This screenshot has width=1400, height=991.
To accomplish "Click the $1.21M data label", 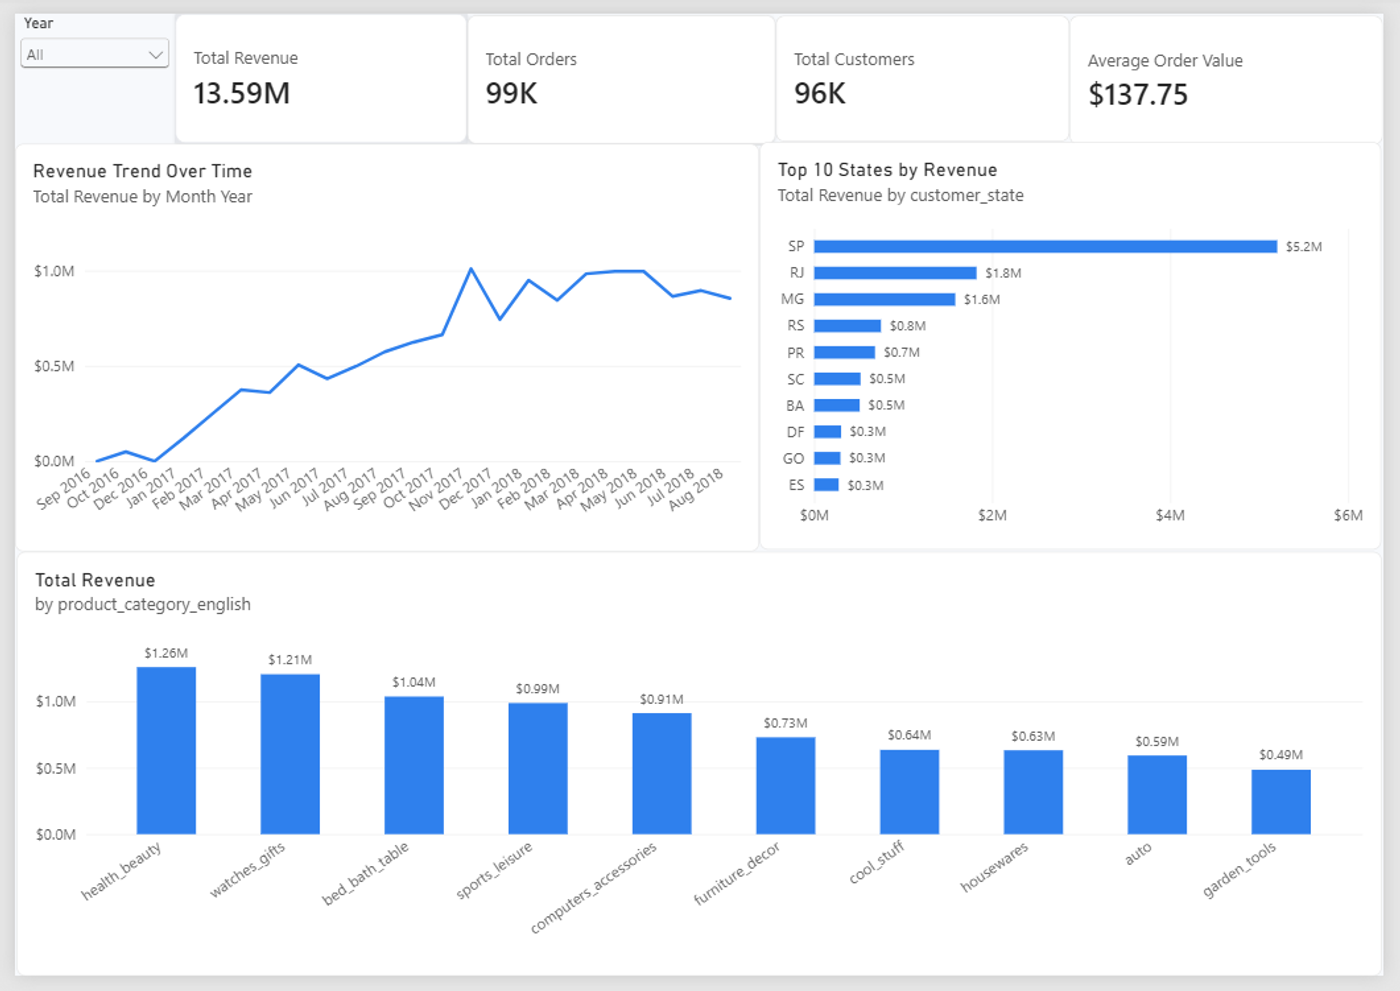I will pyautogui.click(x=290, y=660).
